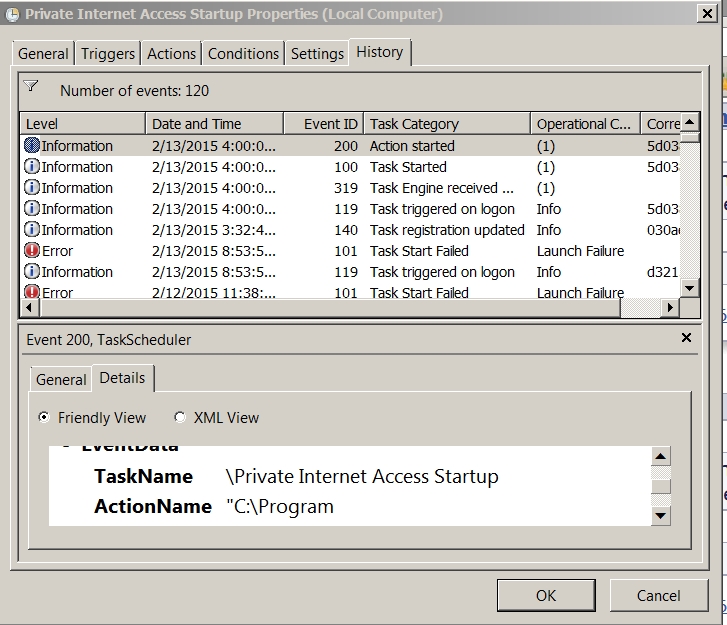Click info icon of Task Started row

point(32,167)
